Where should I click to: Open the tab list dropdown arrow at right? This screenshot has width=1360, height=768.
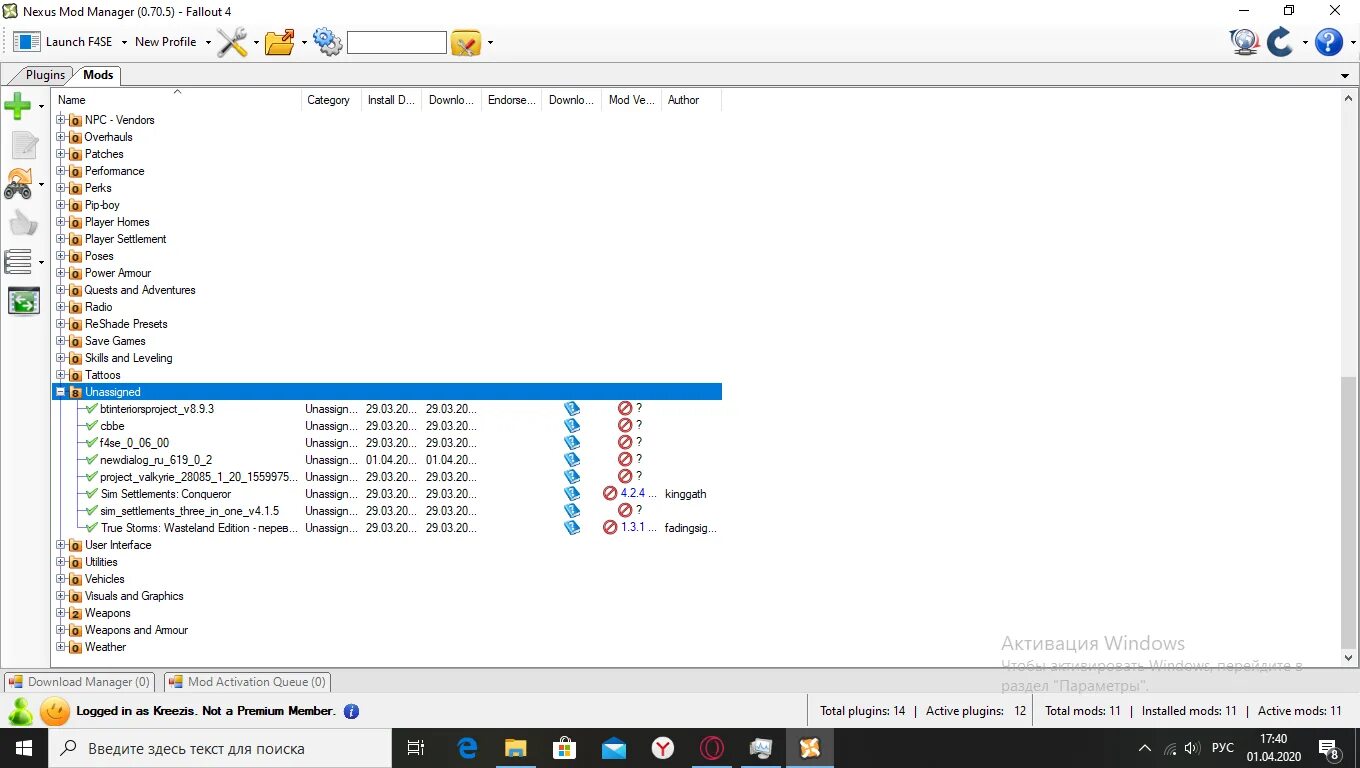click(x=1345, y=76)
